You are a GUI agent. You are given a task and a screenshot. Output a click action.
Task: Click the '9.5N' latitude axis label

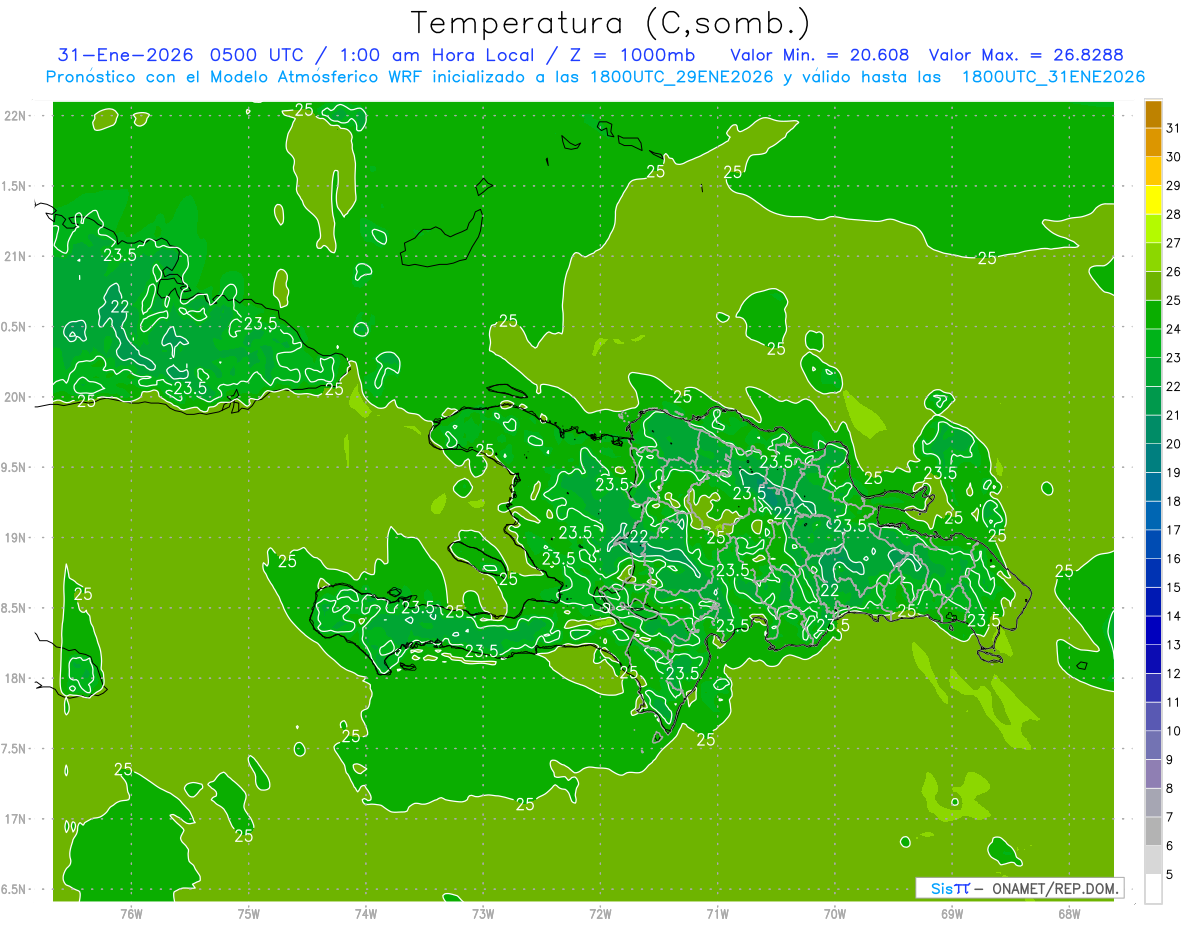coord(15,467)
